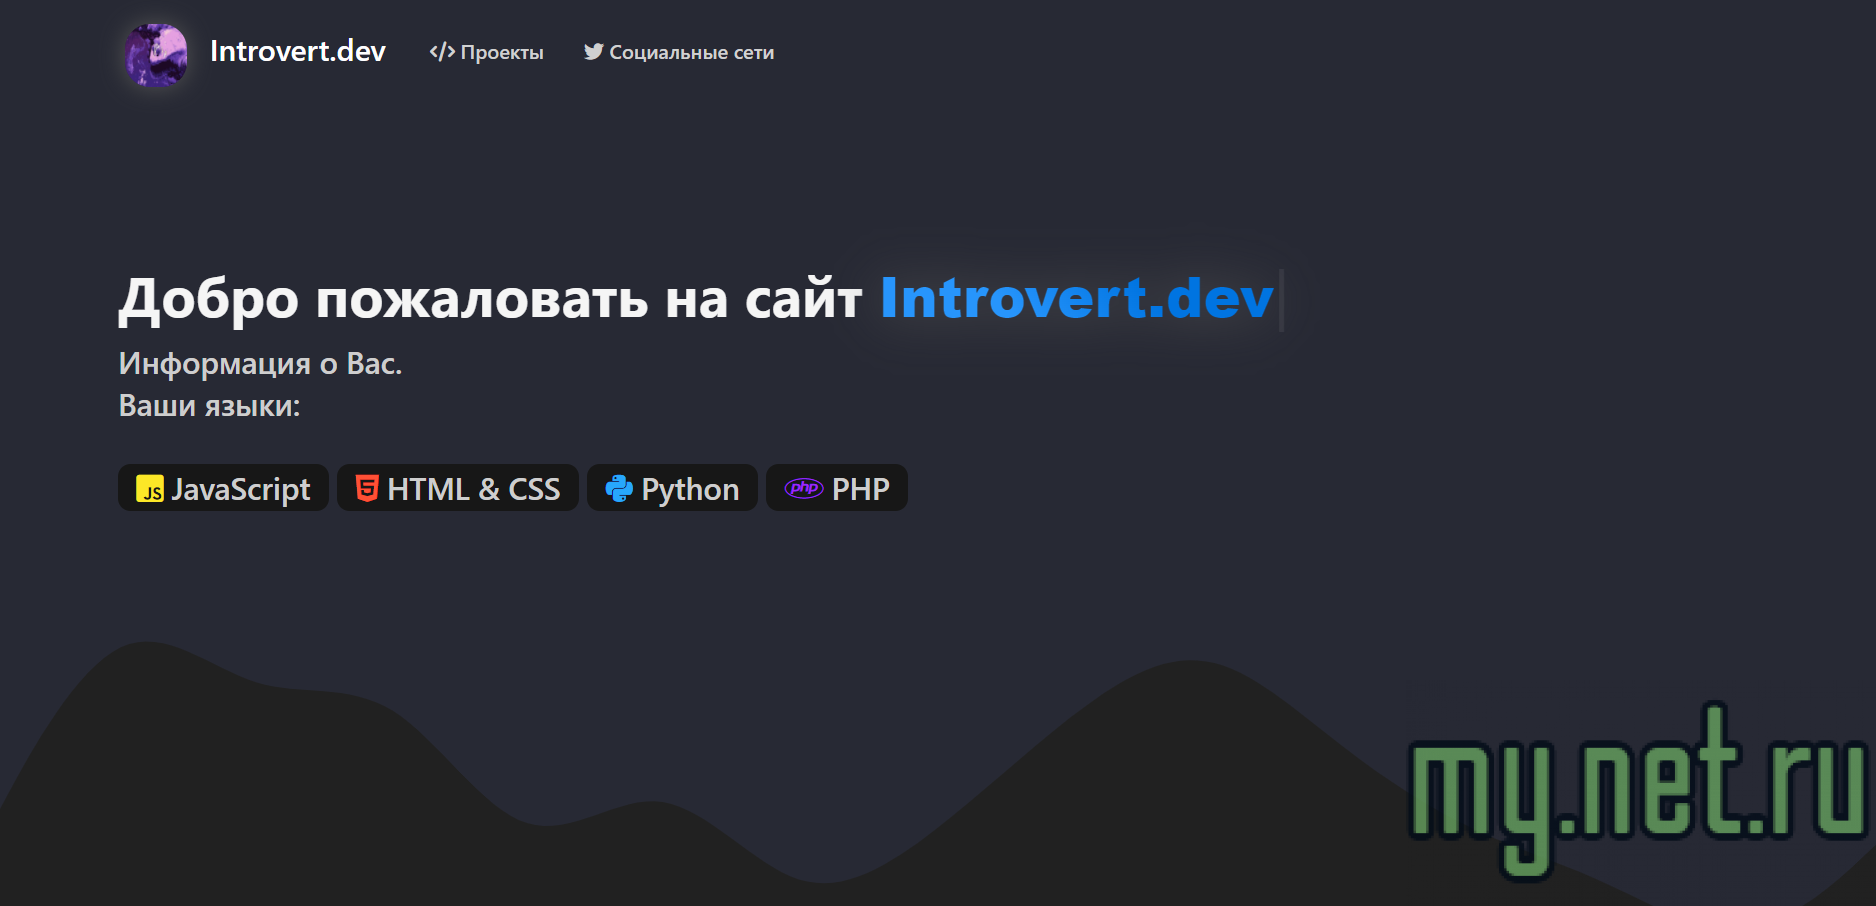Select the HTML & CSS badge label
The width and height of the screenshot is (1876, 906).
473,489
